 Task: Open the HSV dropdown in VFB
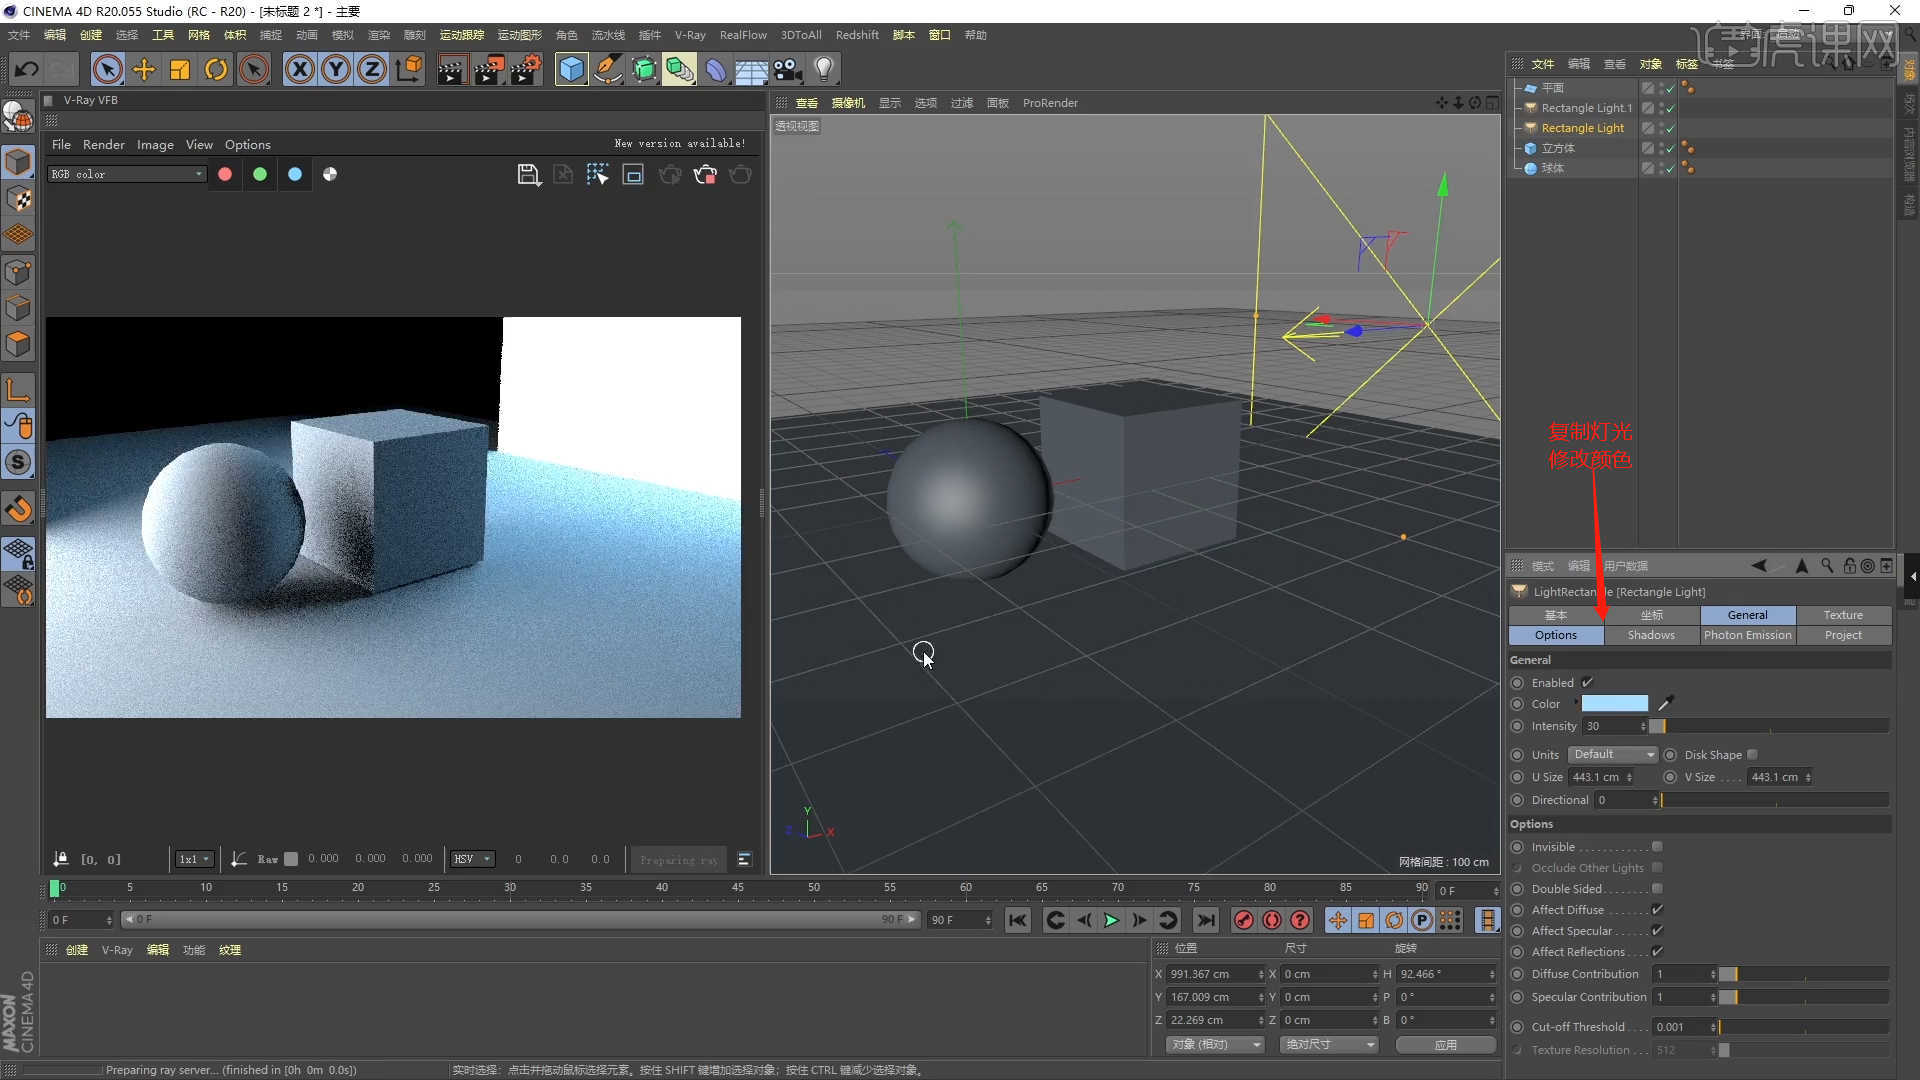472,859
